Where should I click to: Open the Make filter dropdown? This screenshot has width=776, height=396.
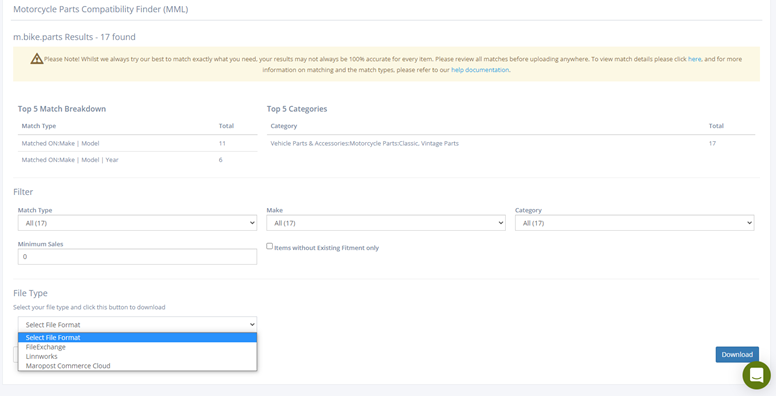(386, 223)
